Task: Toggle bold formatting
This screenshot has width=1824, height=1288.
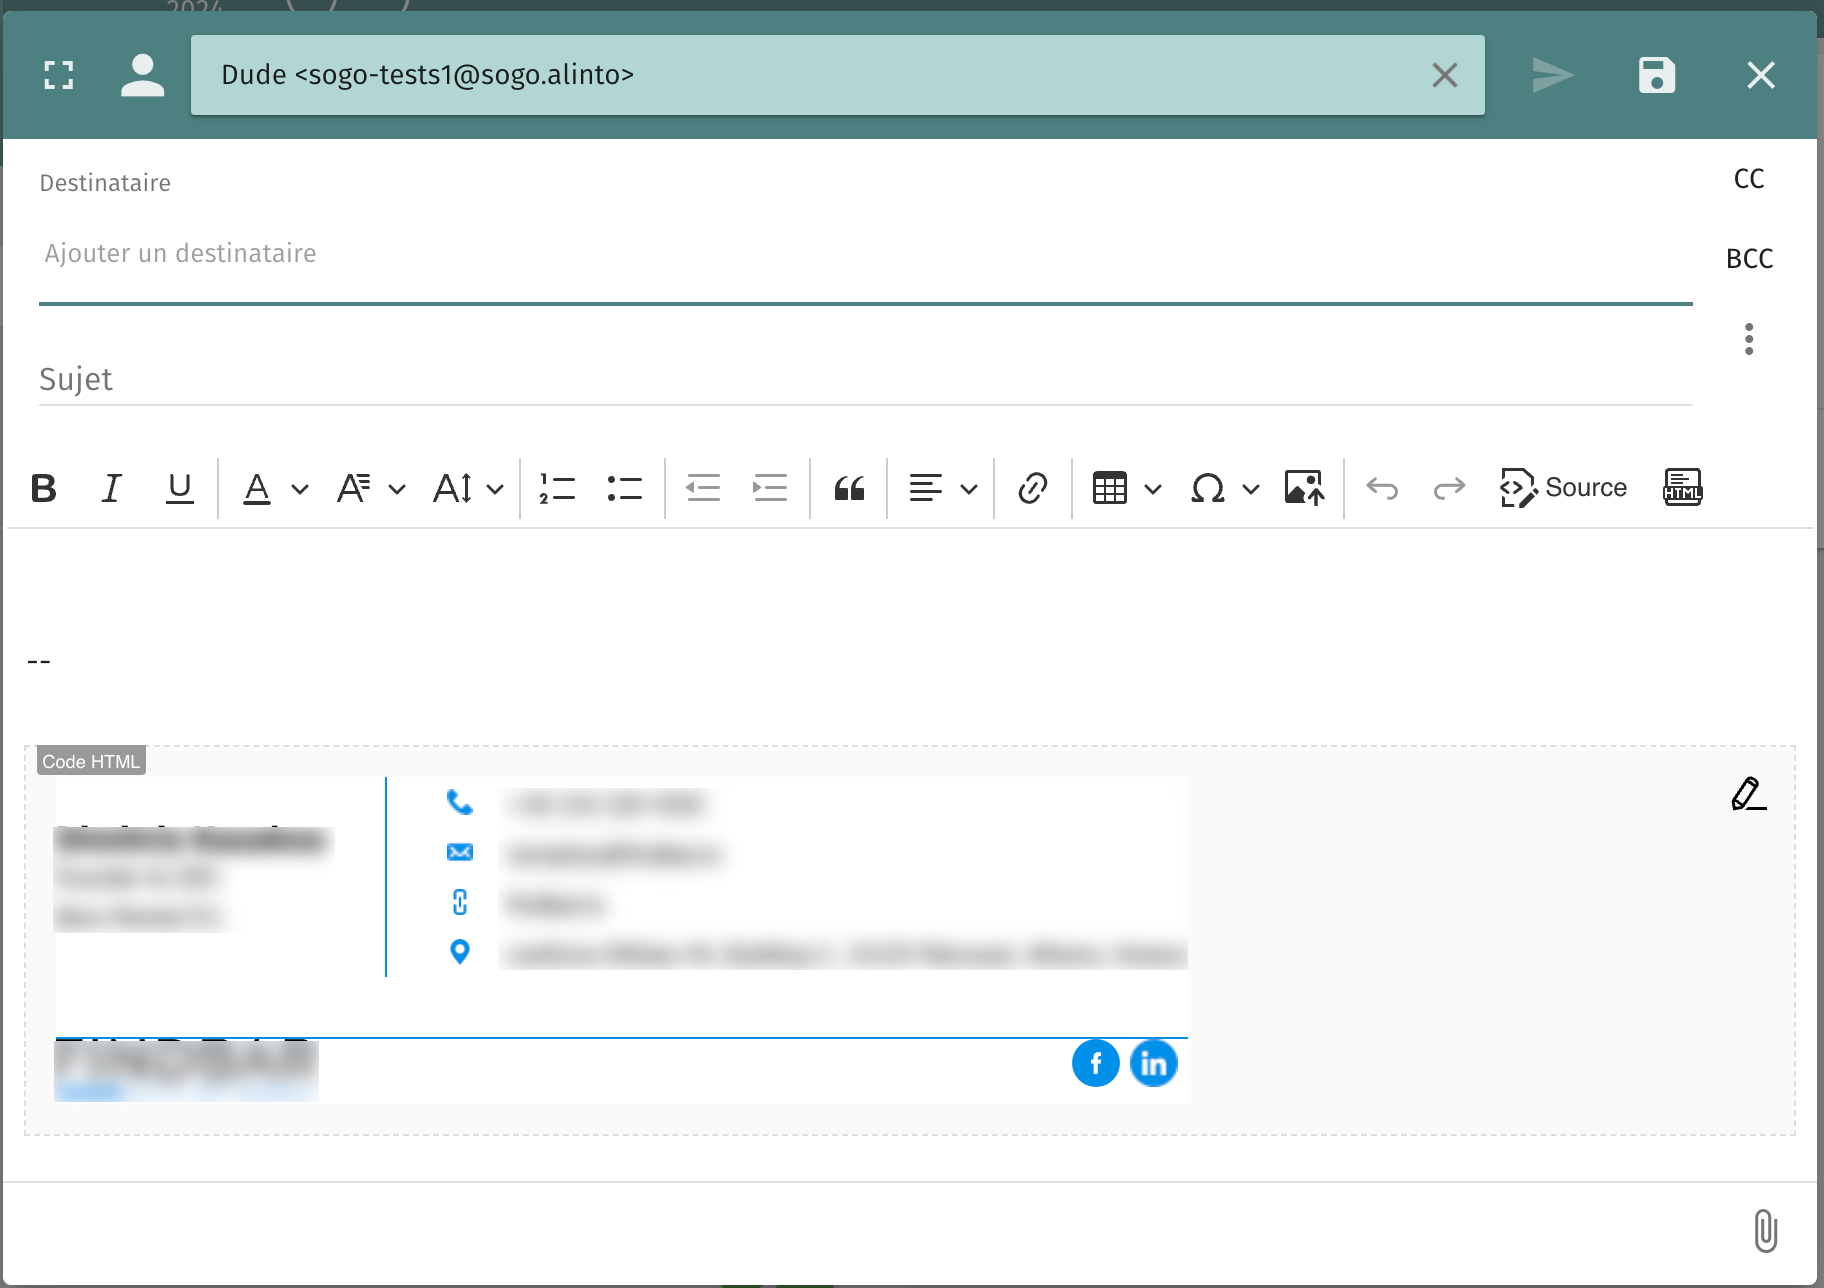Action: click(44, 488)
